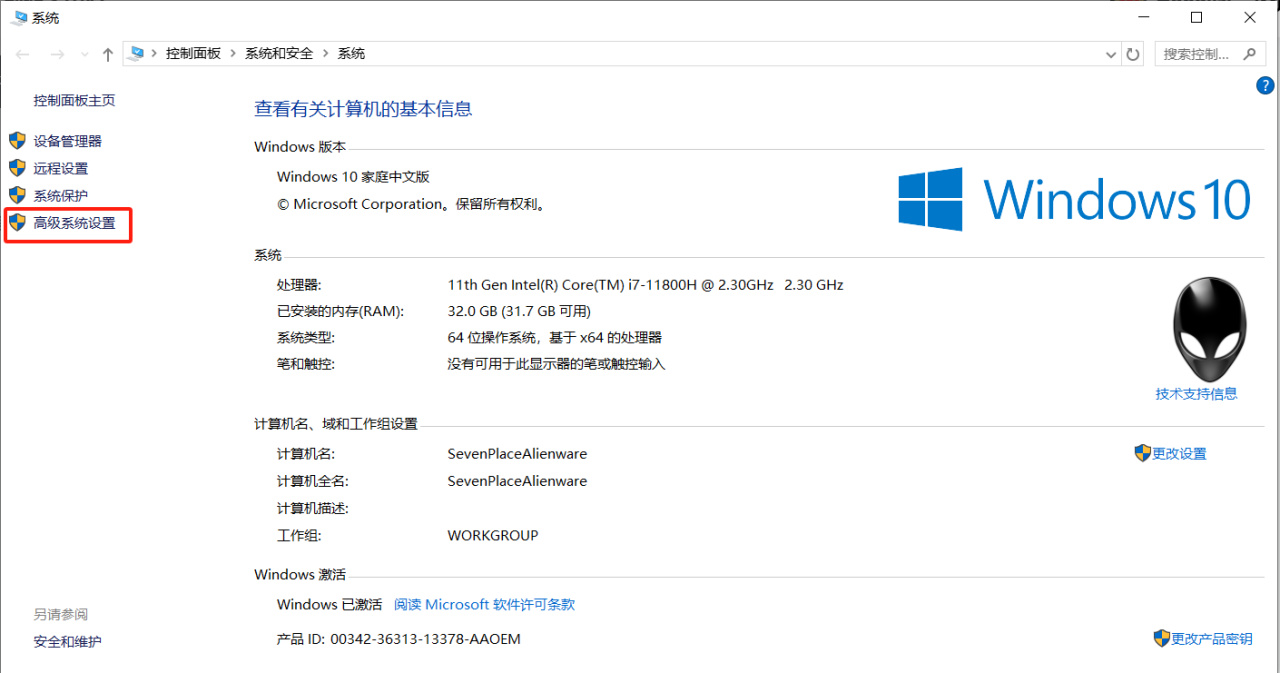Open 远程设置 from sidebar

click(x=60, y=168)
